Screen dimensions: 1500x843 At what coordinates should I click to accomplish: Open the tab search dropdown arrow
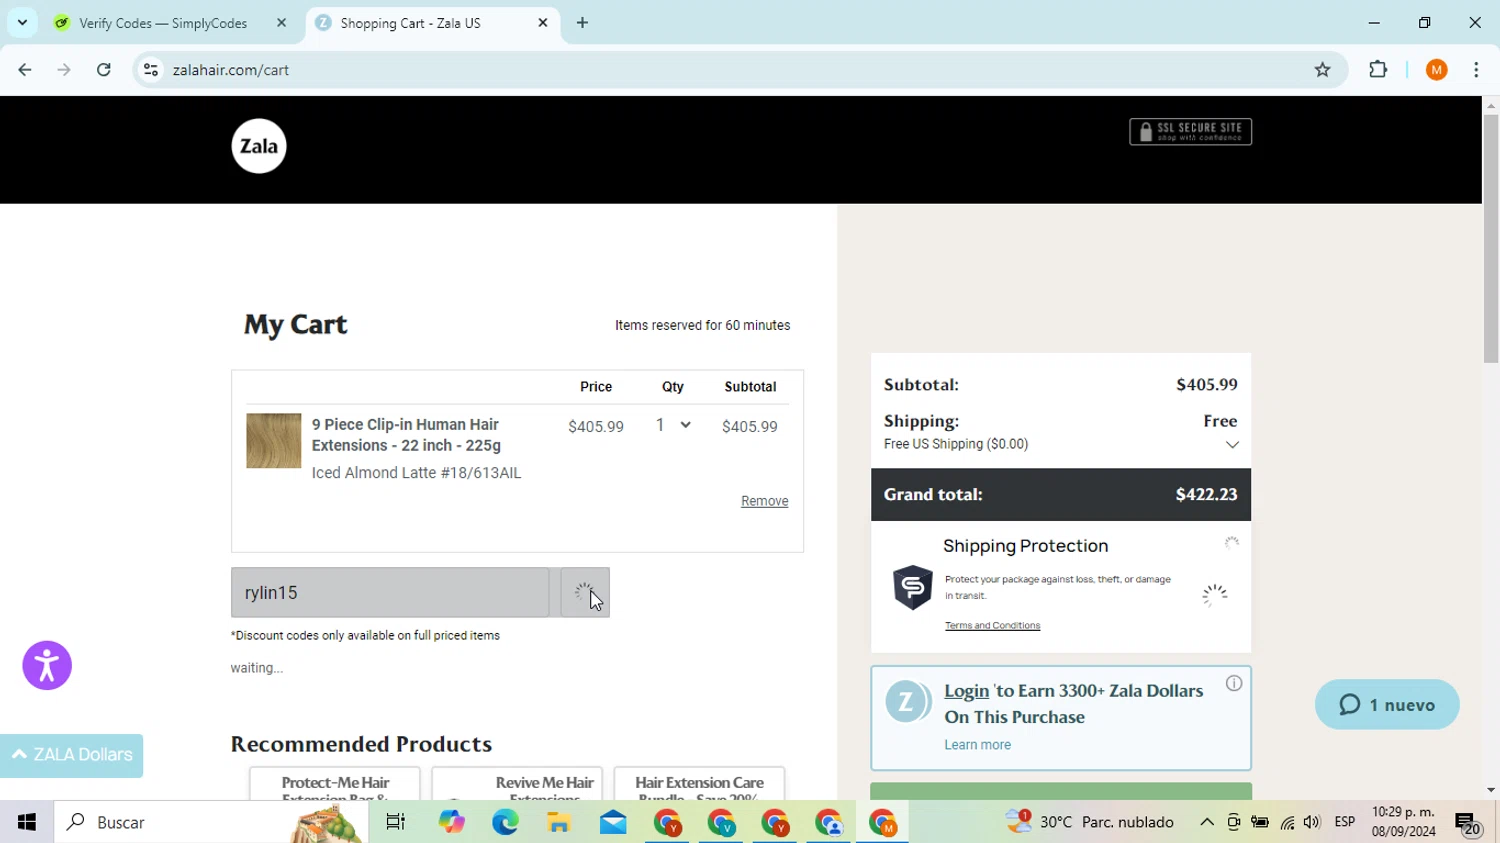tap(22, 23)
